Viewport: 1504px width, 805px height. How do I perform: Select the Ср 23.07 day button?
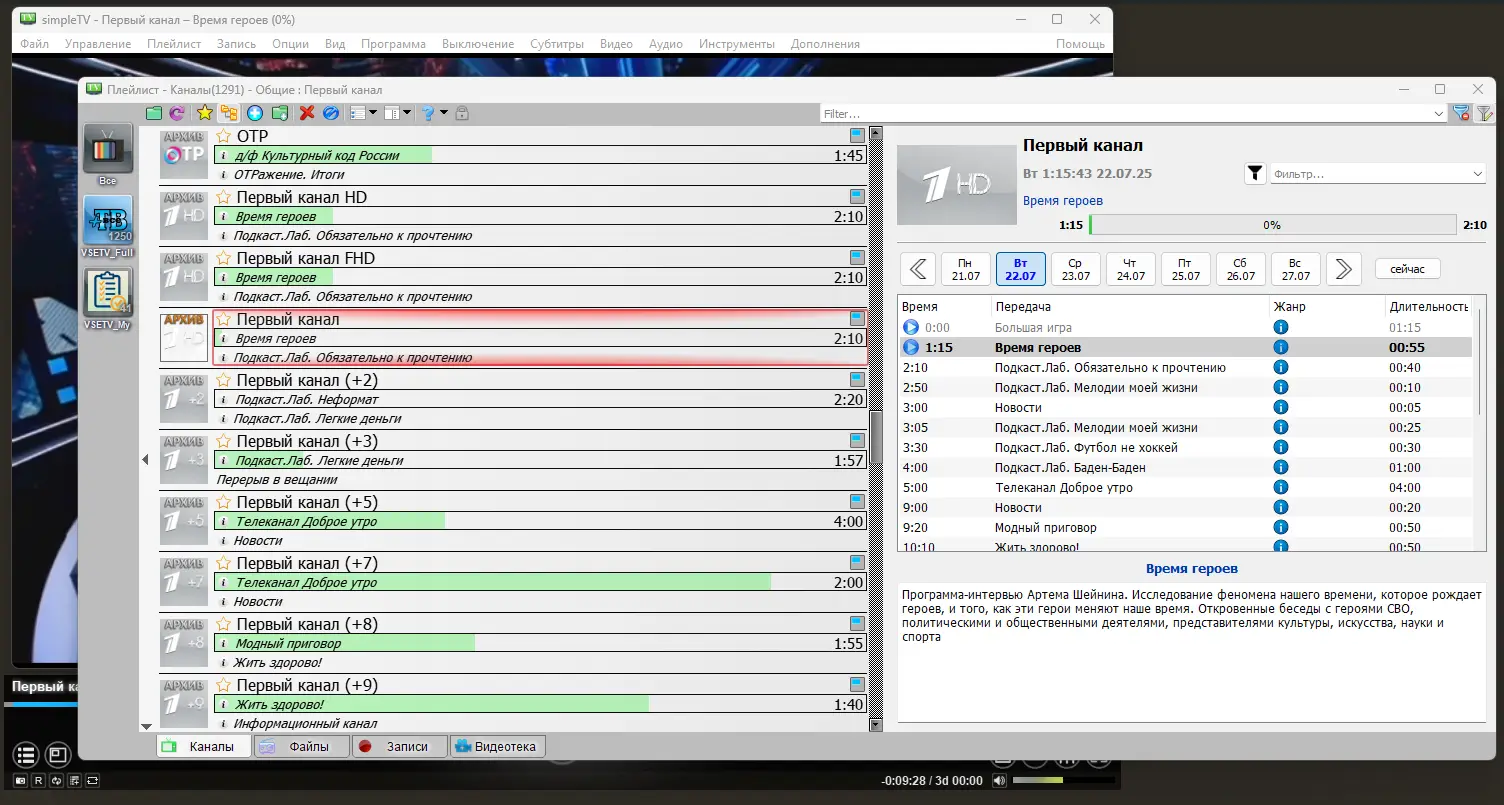(x=1076, y=269)
